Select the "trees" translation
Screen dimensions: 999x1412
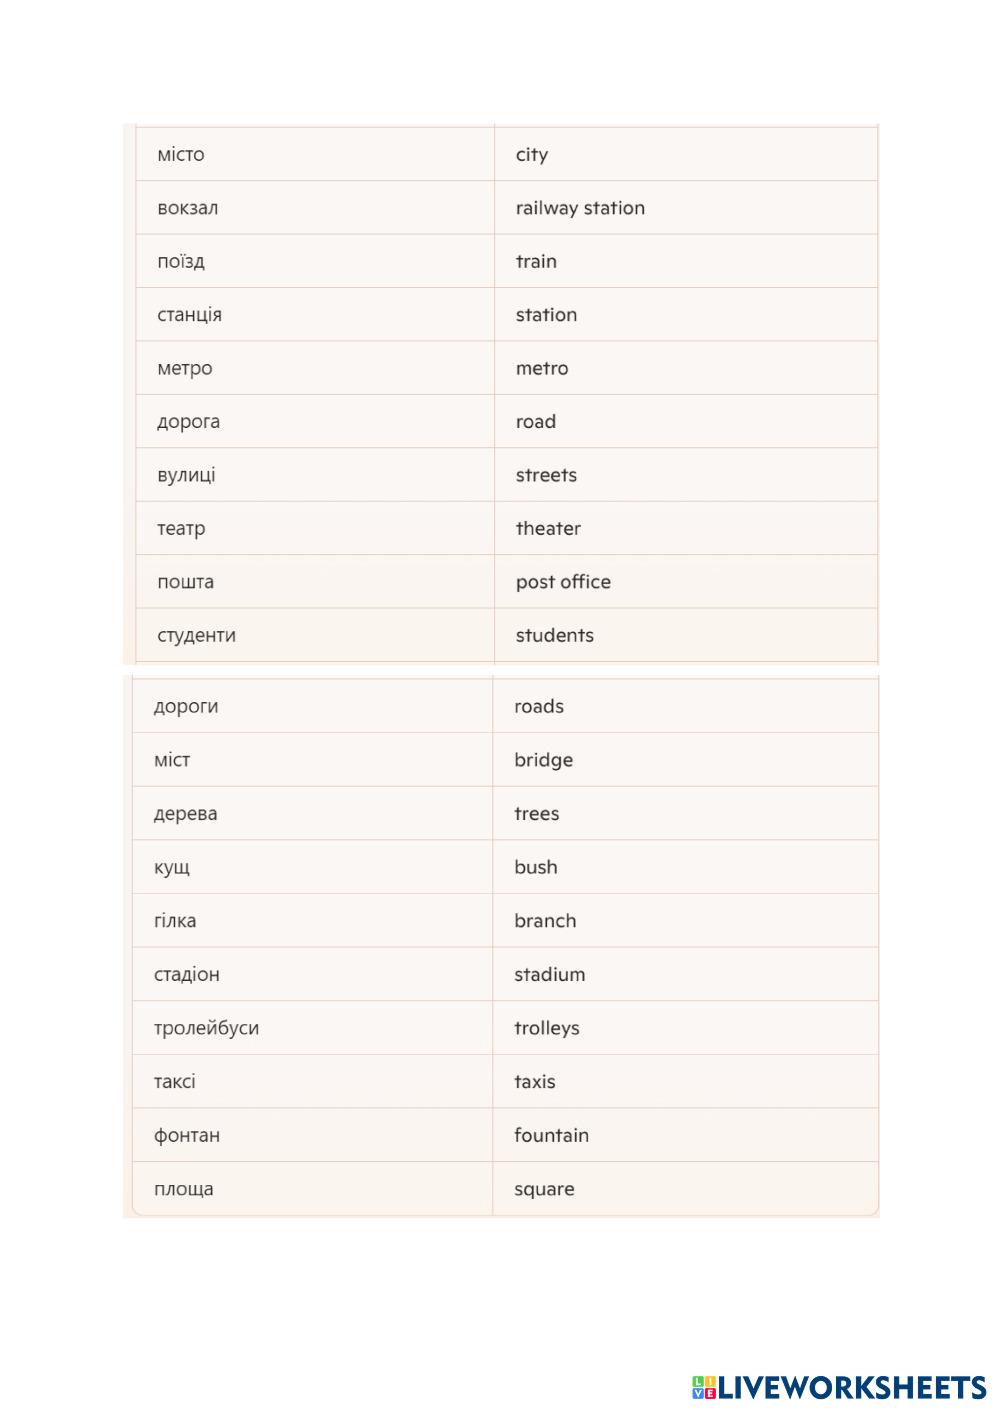click(537, 814)
